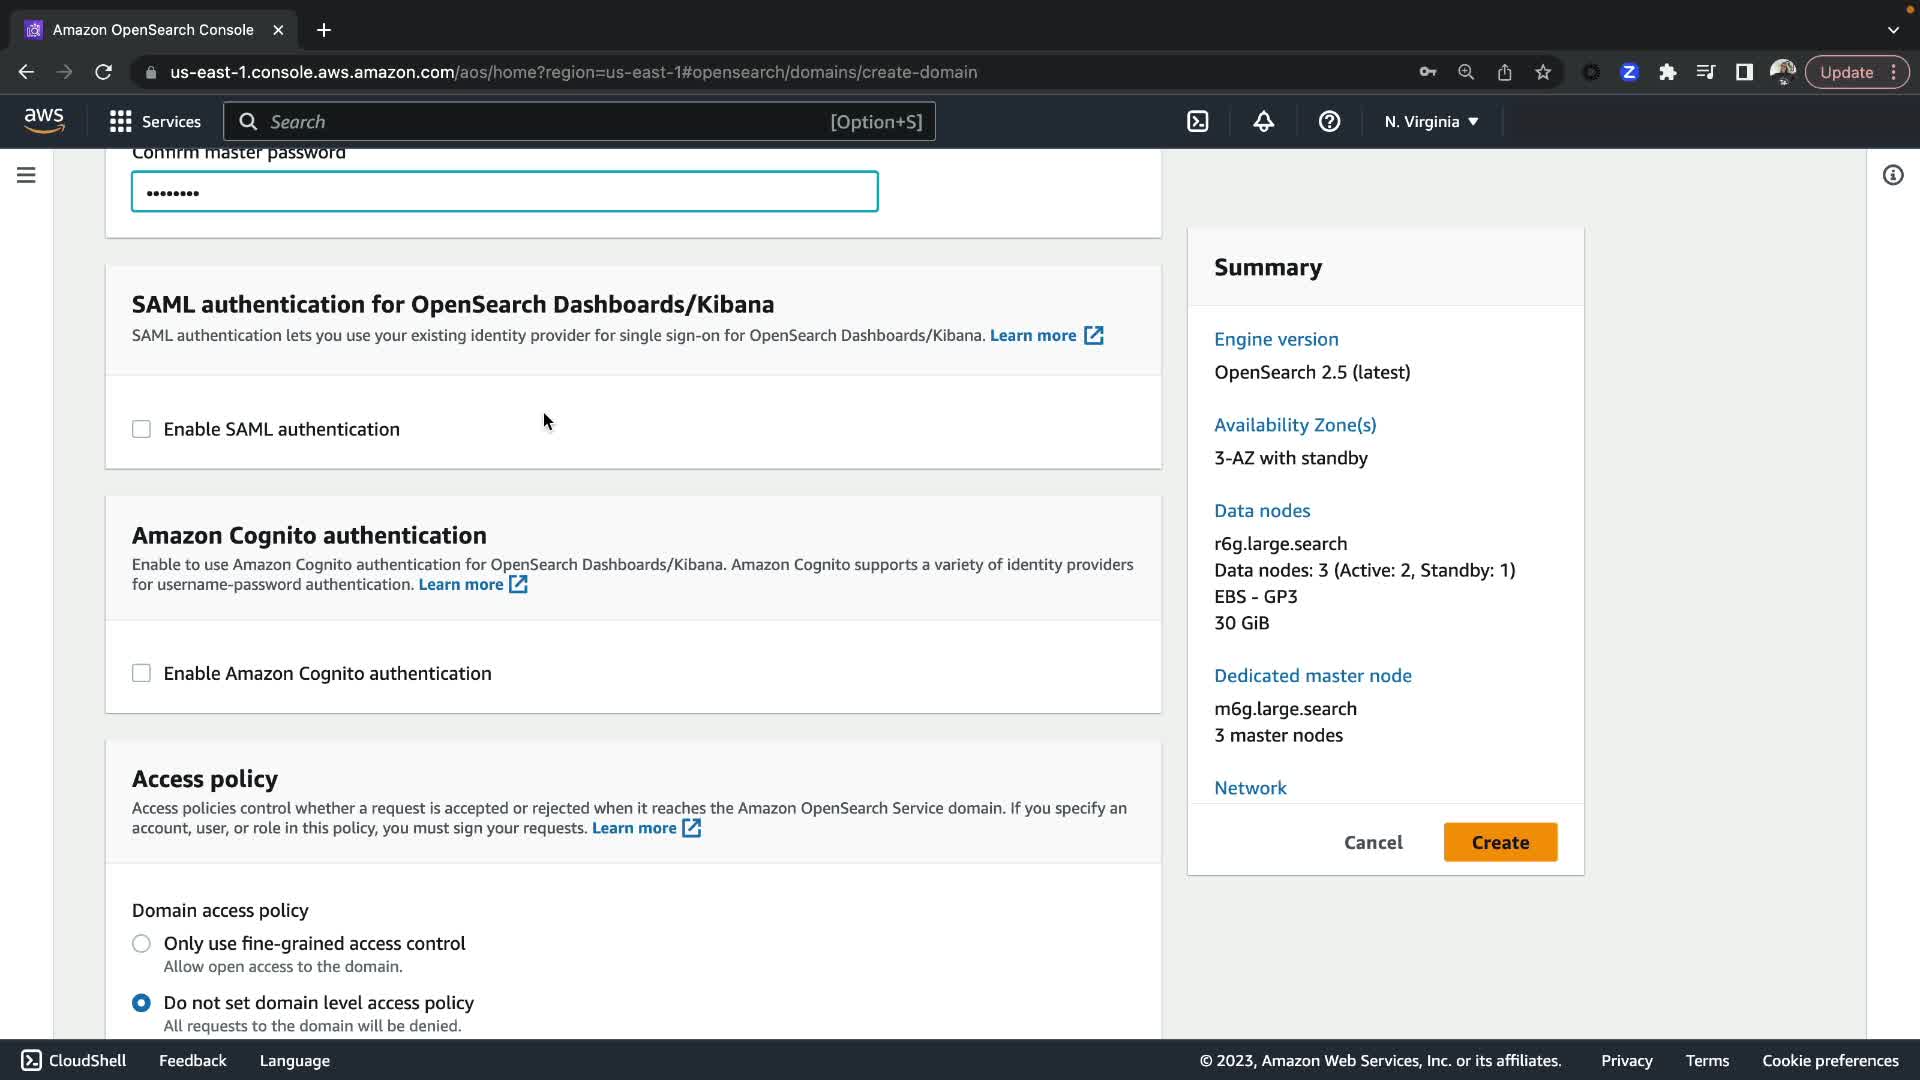Image resolution: width=1920 pixels, height=1080 pixels.
Task: Click the Confirm master password field
Action: pyautogui.click(x=504, y=192)
